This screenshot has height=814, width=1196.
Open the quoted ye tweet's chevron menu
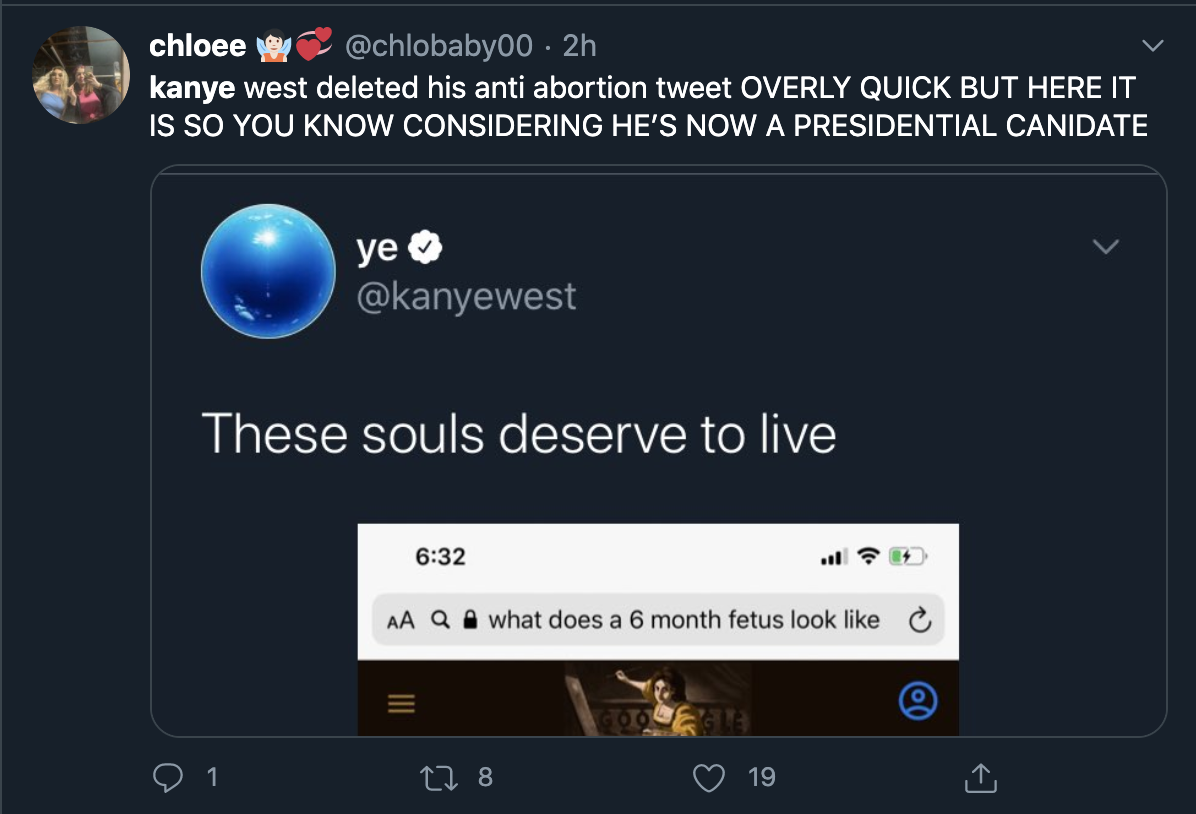[1105, 247]
